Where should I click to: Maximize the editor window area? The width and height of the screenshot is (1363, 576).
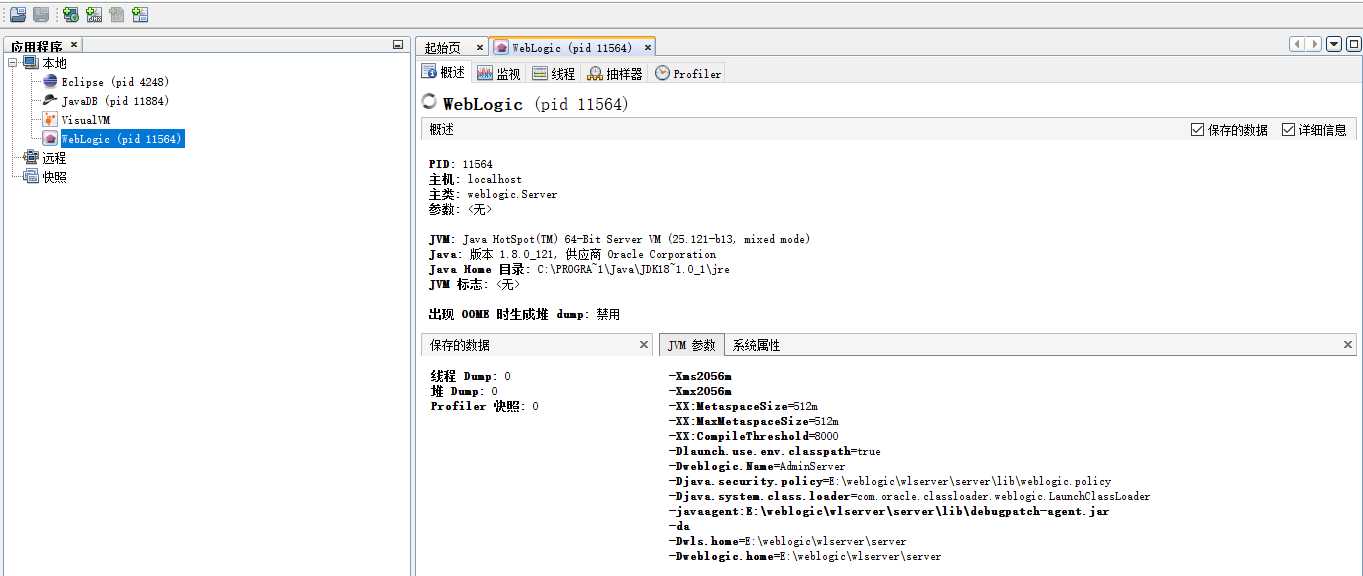point(1353,44)
